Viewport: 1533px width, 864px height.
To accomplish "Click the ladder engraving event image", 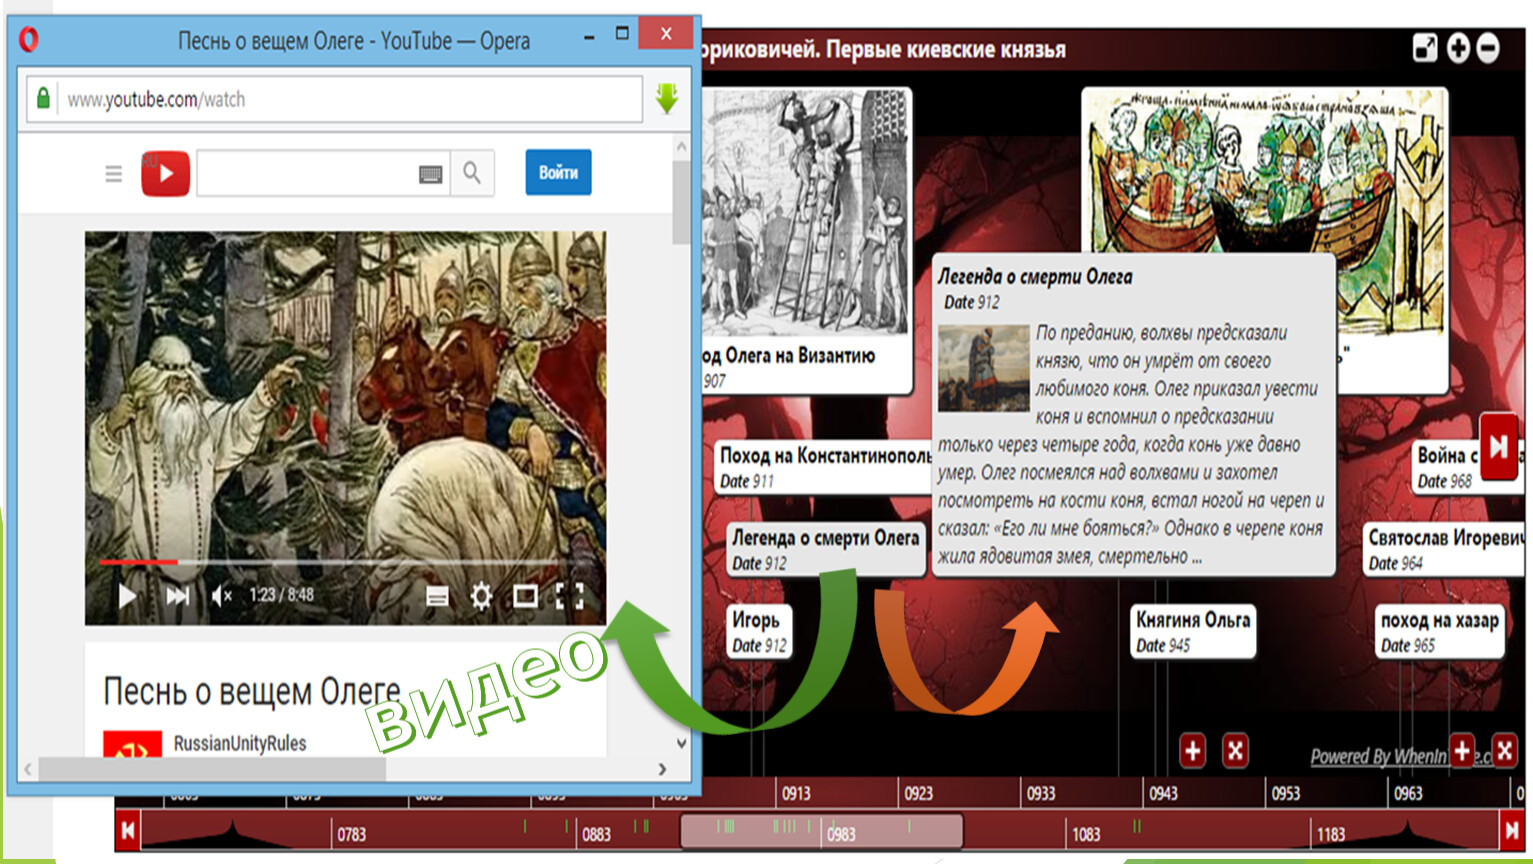I will [x=807, y=212].
